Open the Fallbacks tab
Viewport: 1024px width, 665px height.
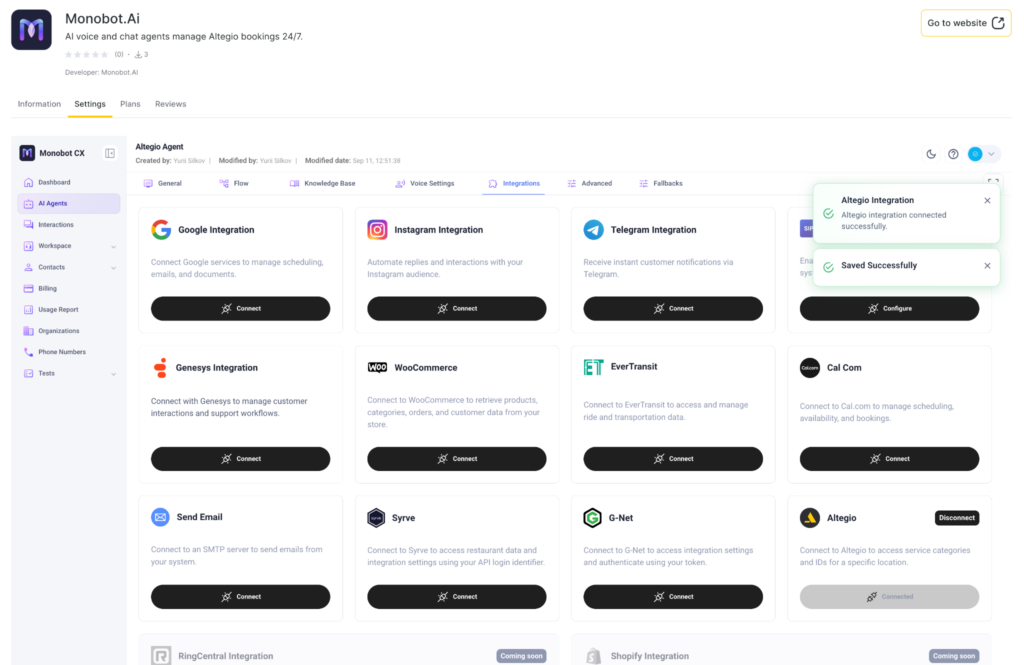point(661,184)
